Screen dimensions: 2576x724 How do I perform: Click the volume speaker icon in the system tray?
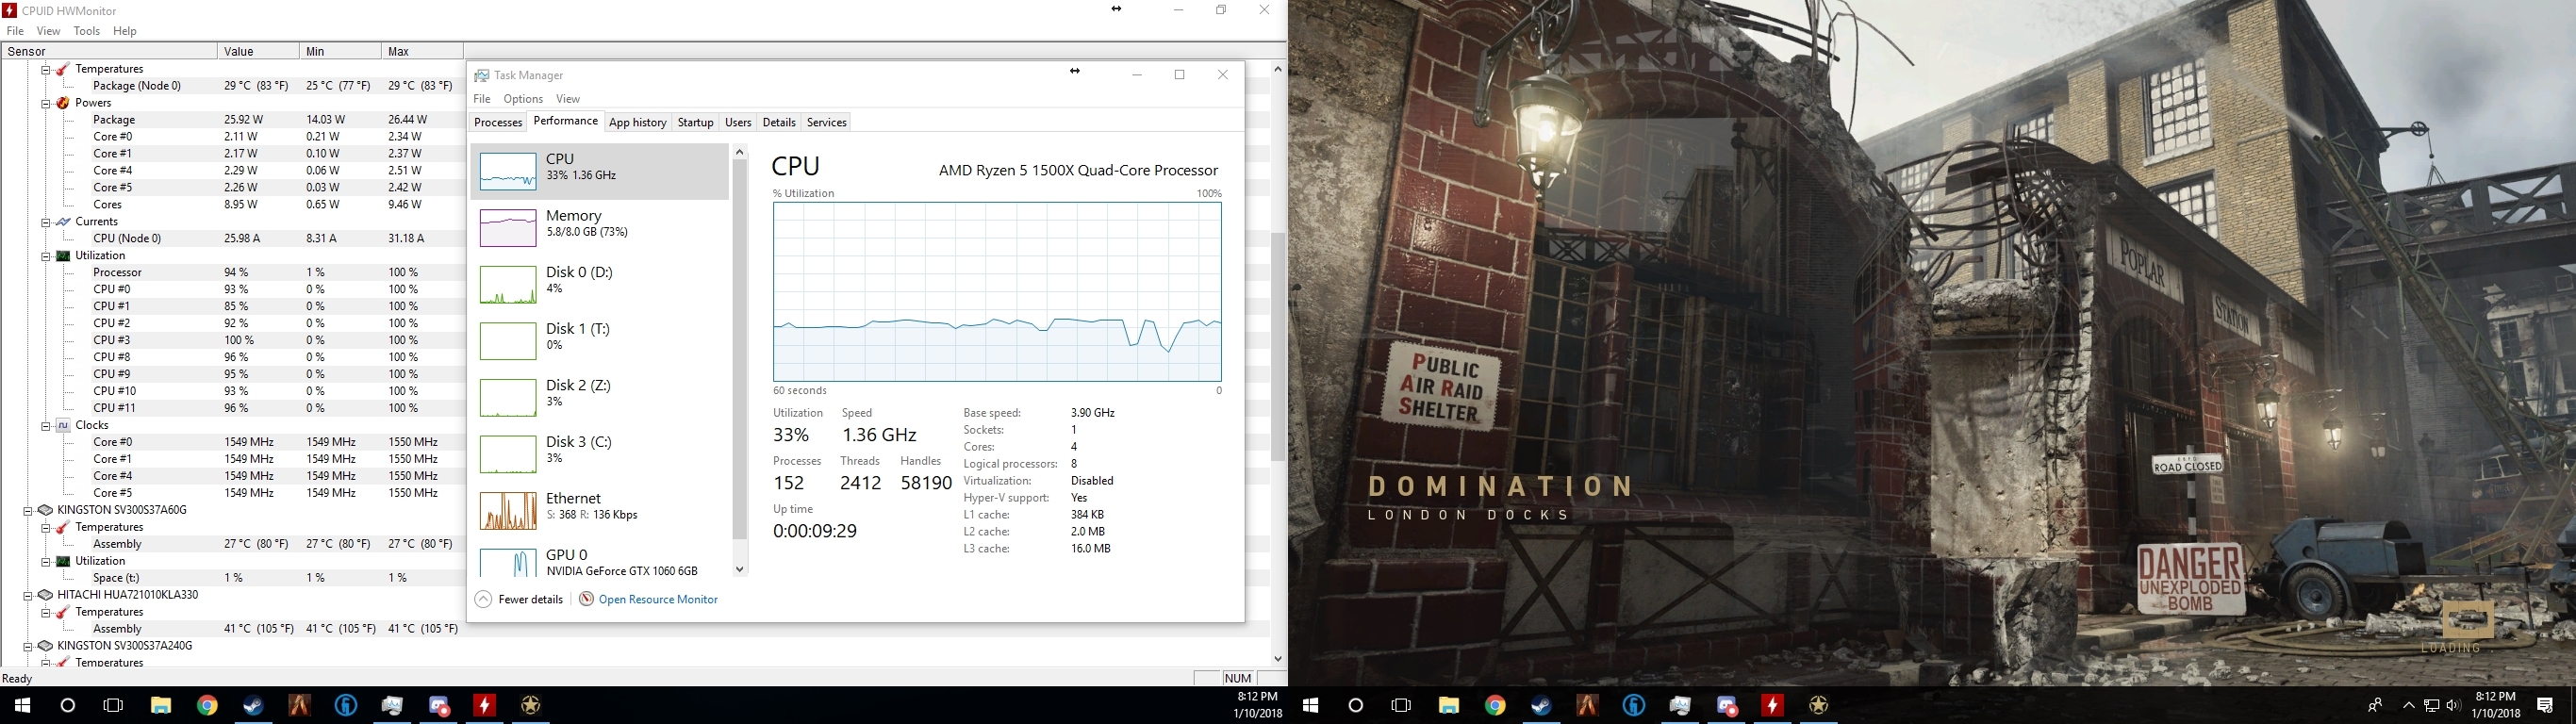(x=2453, y=705)
